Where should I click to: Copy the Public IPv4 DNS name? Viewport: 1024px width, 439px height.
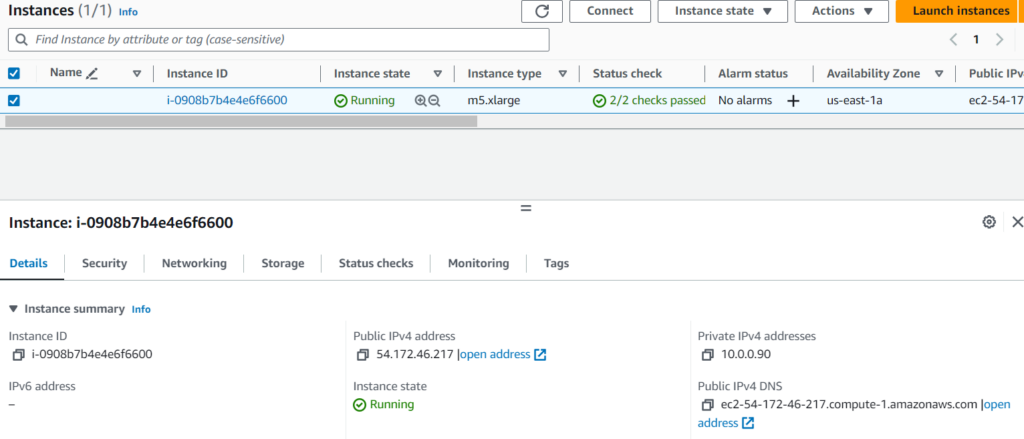[x=708, y=404]
